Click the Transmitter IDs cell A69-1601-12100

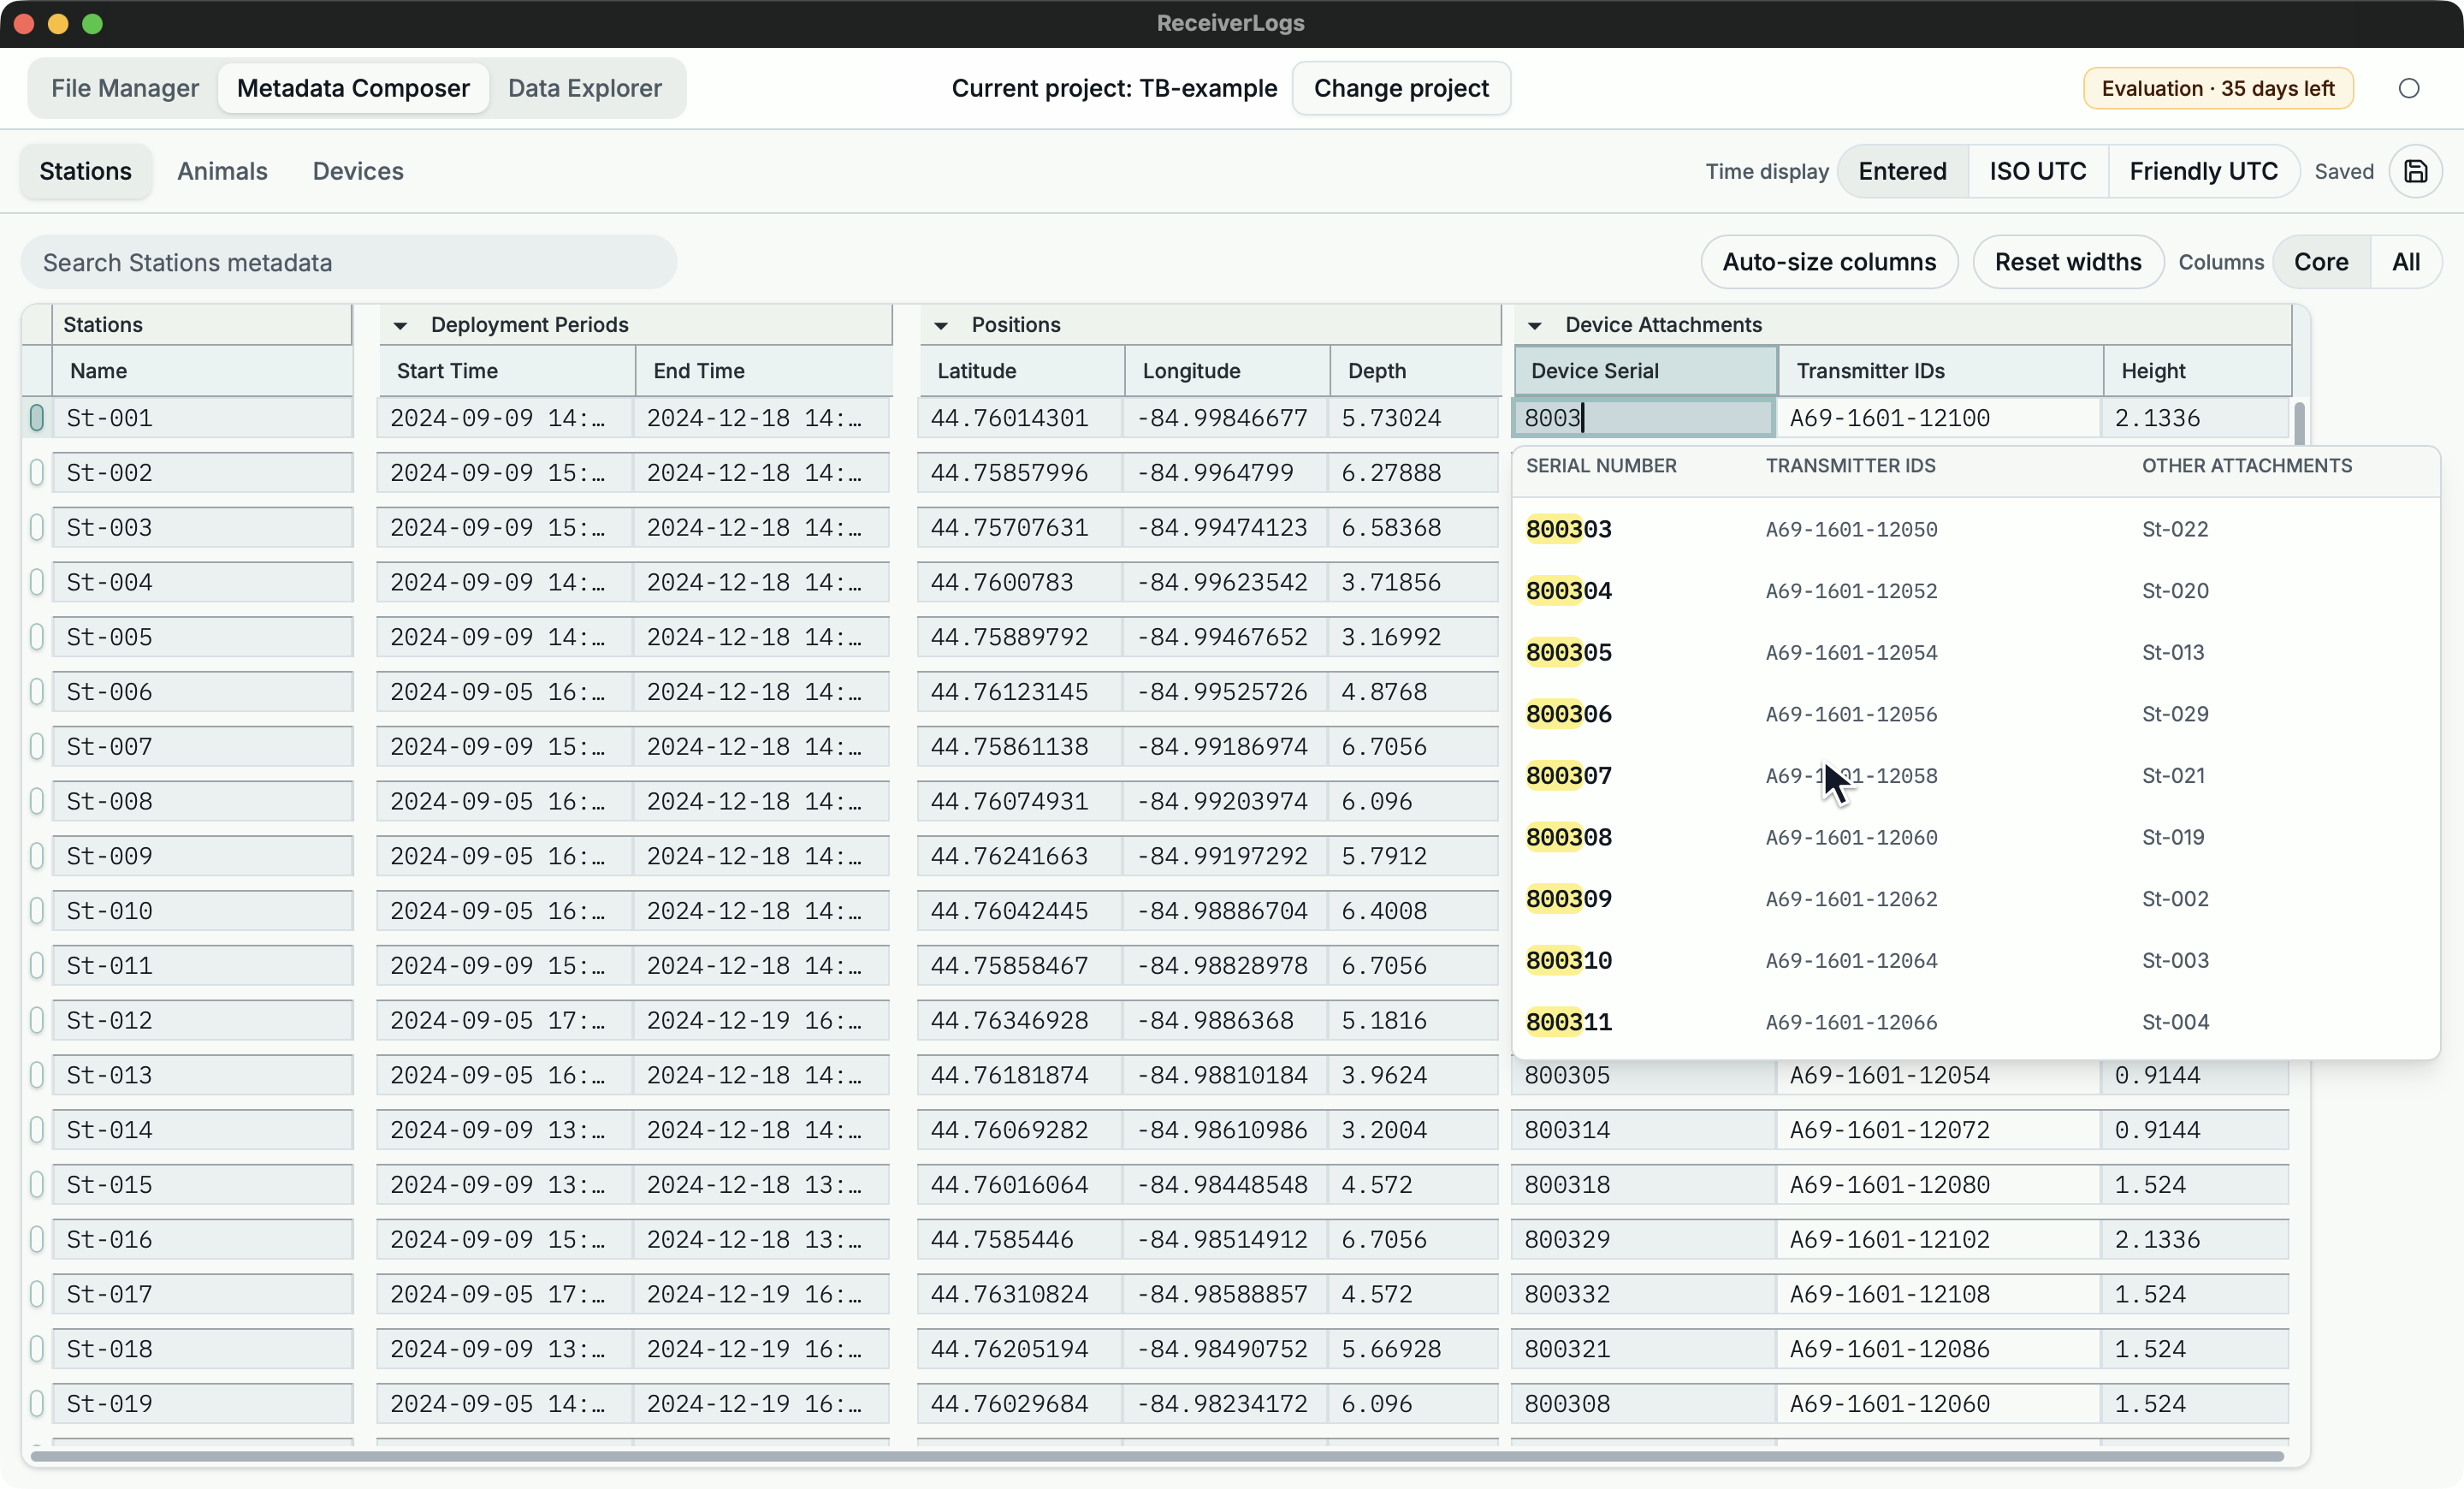tap(1937, 418)
